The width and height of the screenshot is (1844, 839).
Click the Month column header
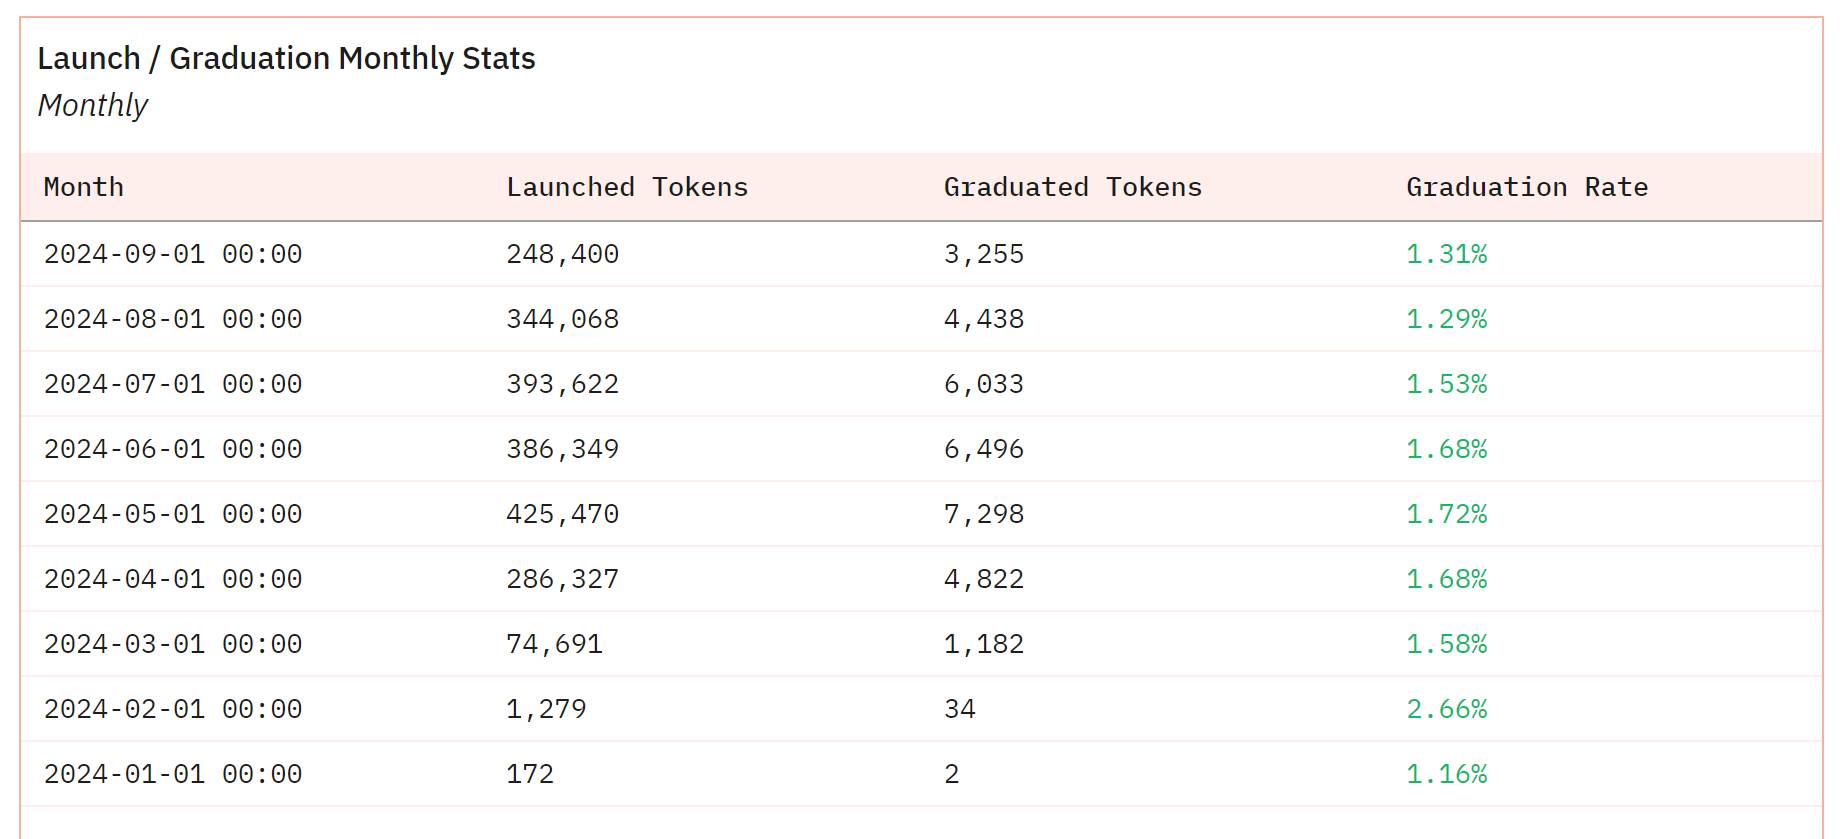tap(84, 187)
